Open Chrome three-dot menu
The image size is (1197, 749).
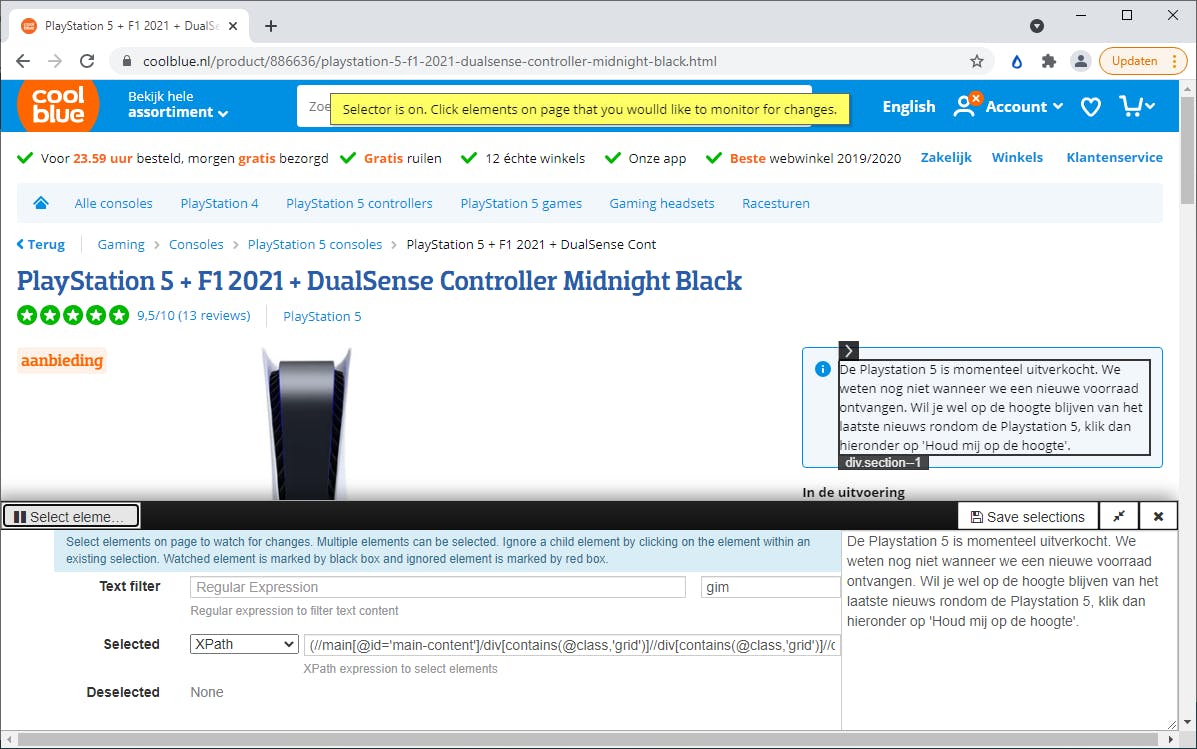point(1174,61)
